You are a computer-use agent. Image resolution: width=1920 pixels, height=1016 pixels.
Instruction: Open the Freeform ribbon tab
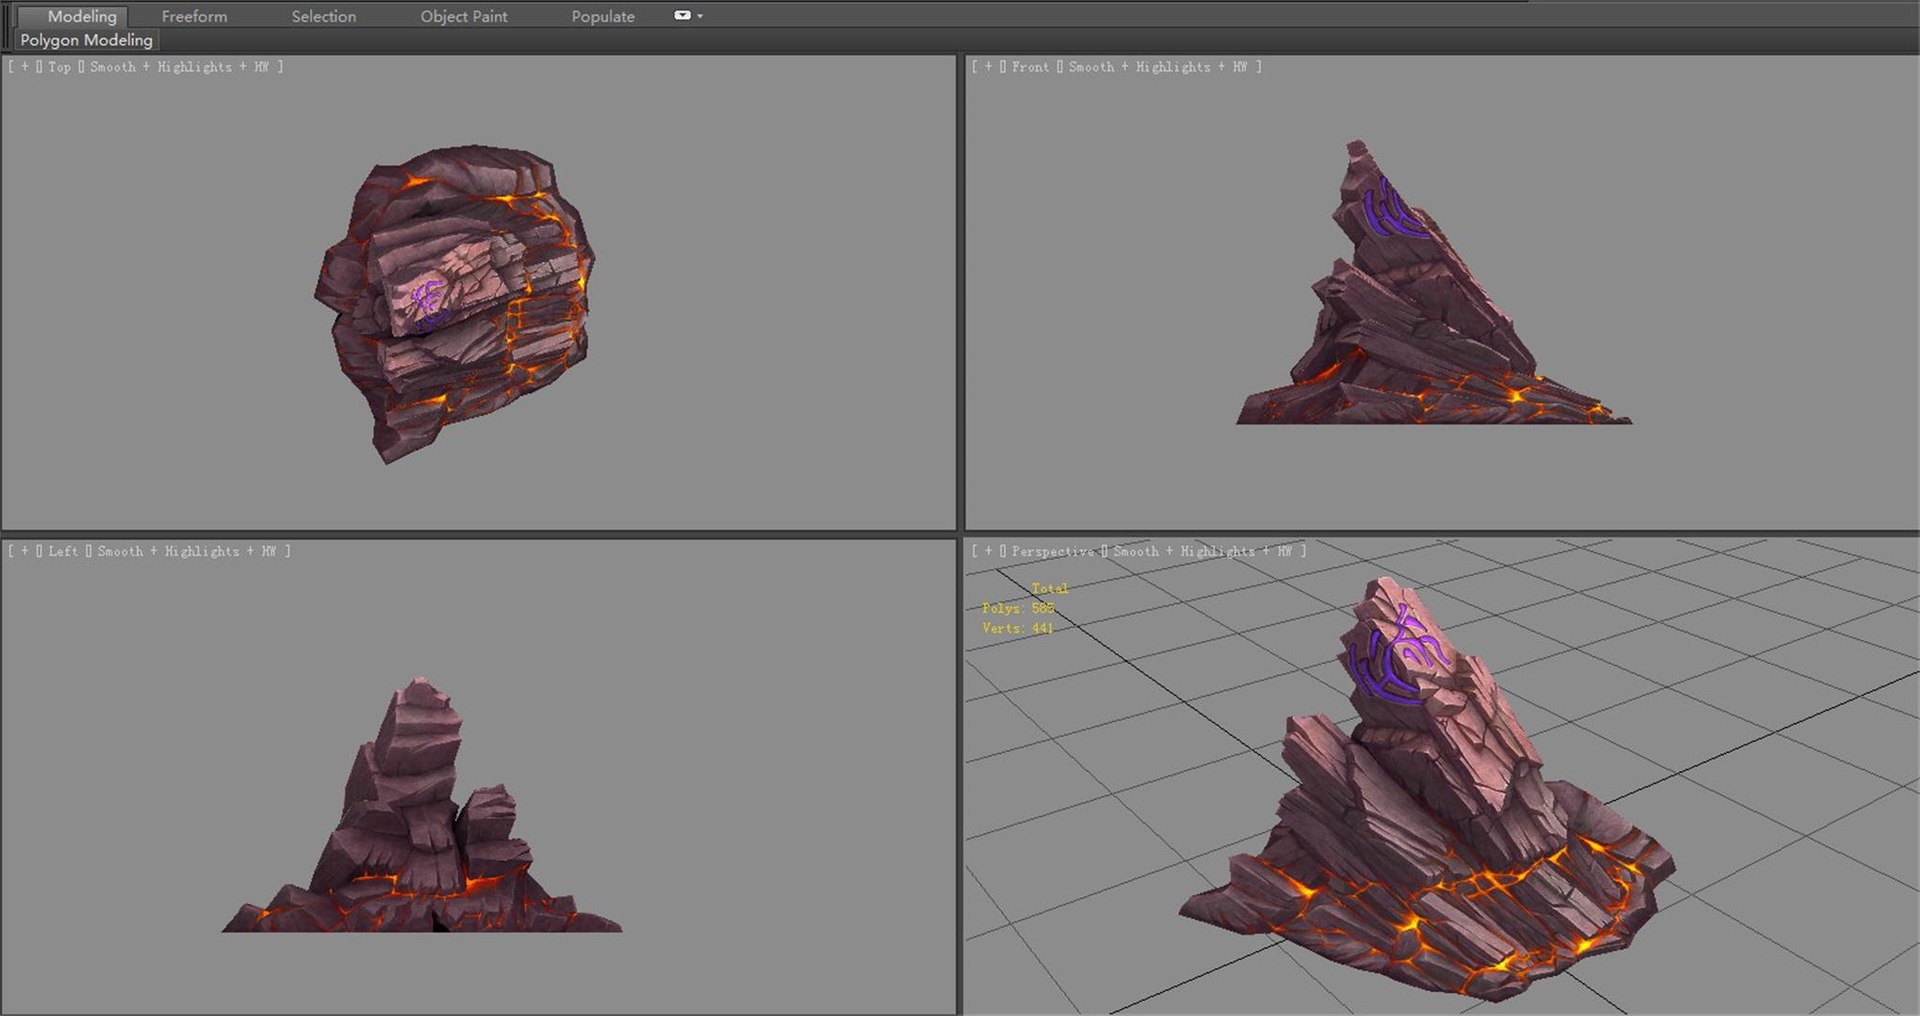pyautogui.click(x=194, y=16)
